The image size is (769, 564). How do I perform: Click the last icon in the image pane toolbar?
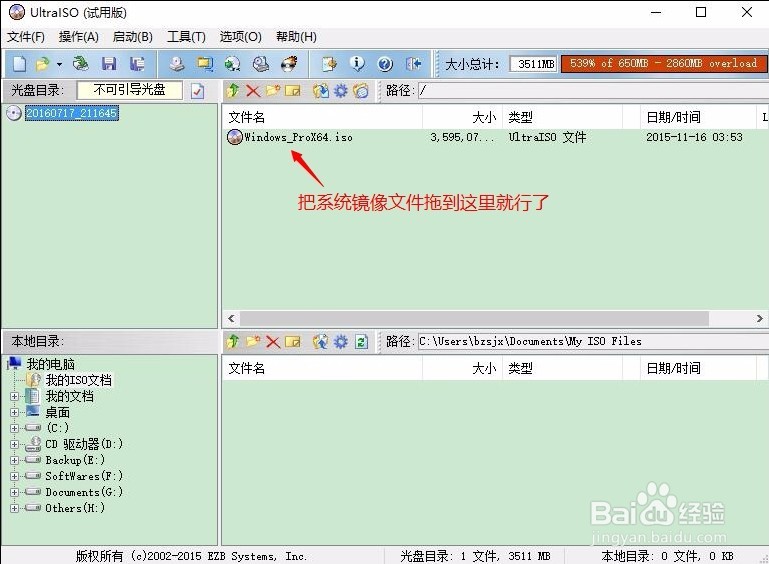pos(361,91)
